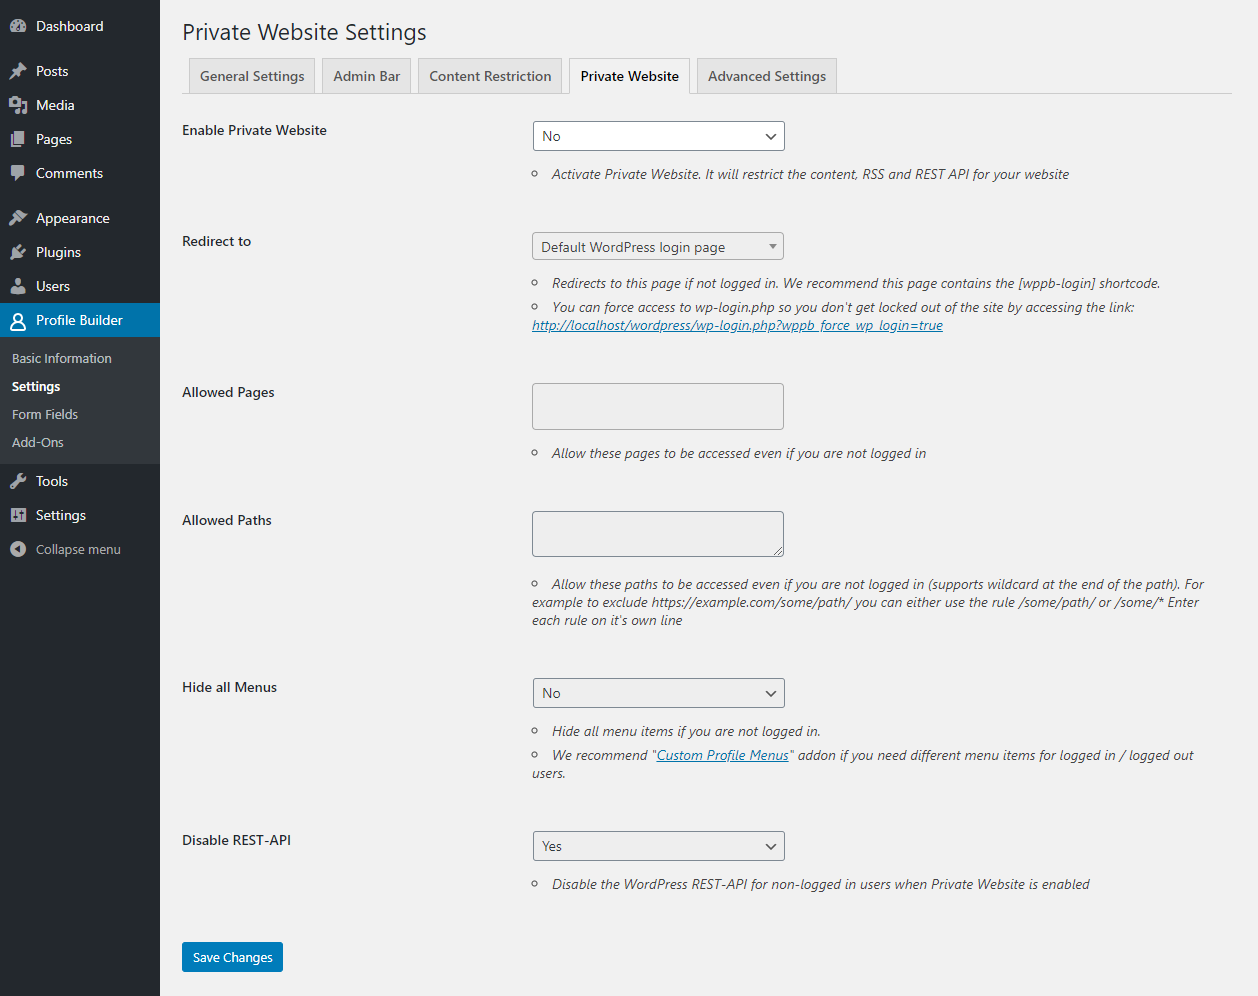
Task: Click the Users person icon
Action: (x=18, y=286)
